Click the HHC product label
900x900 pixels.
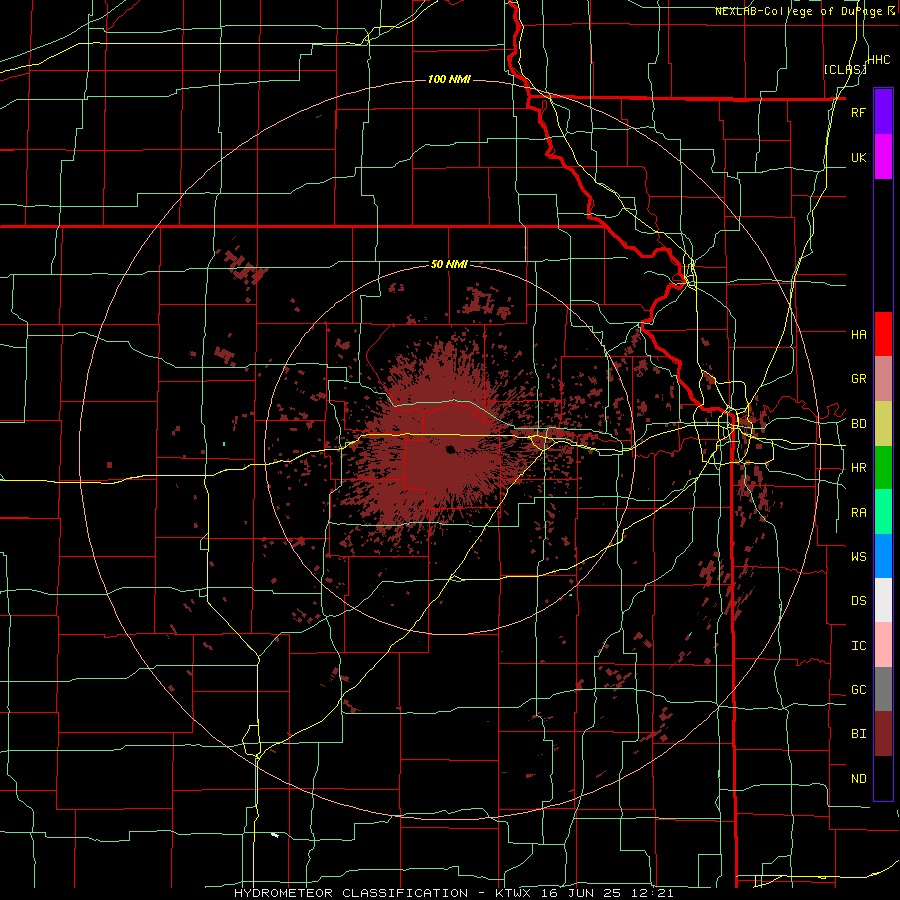[x=878, y=60]
